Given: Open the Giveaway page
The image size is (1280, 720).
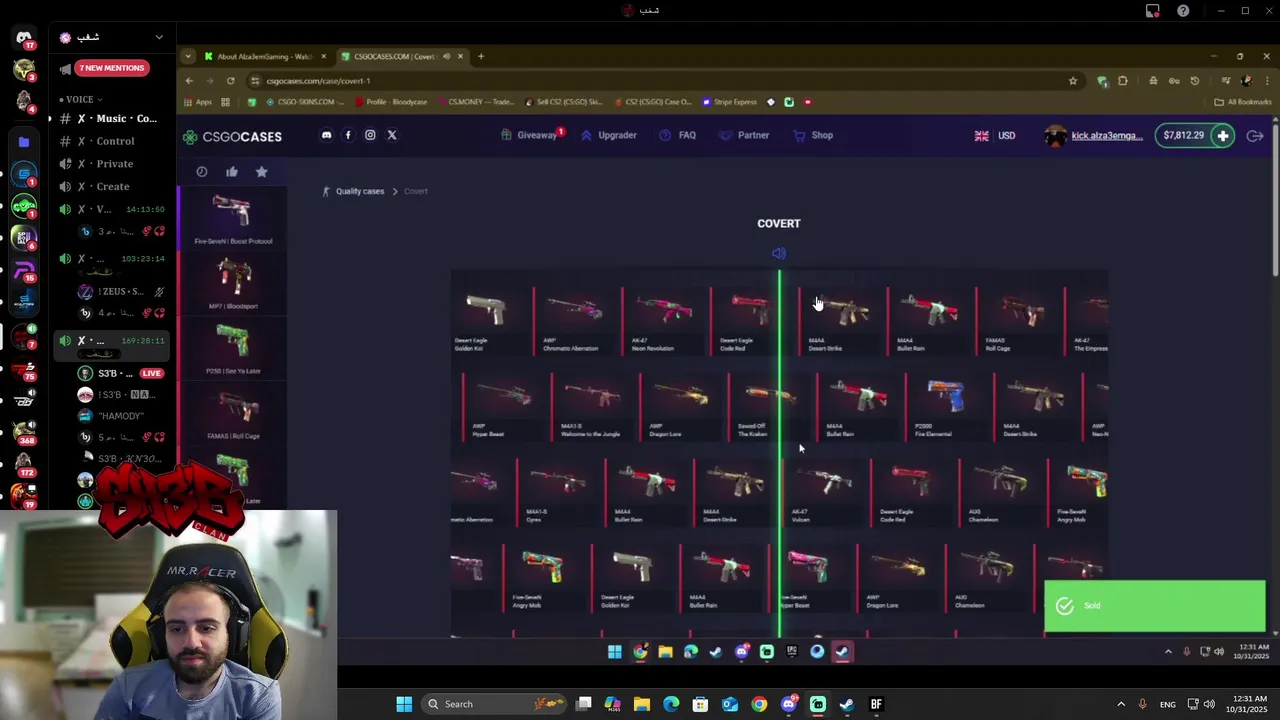Looking at the screenshot, I should tap(530, 135).
